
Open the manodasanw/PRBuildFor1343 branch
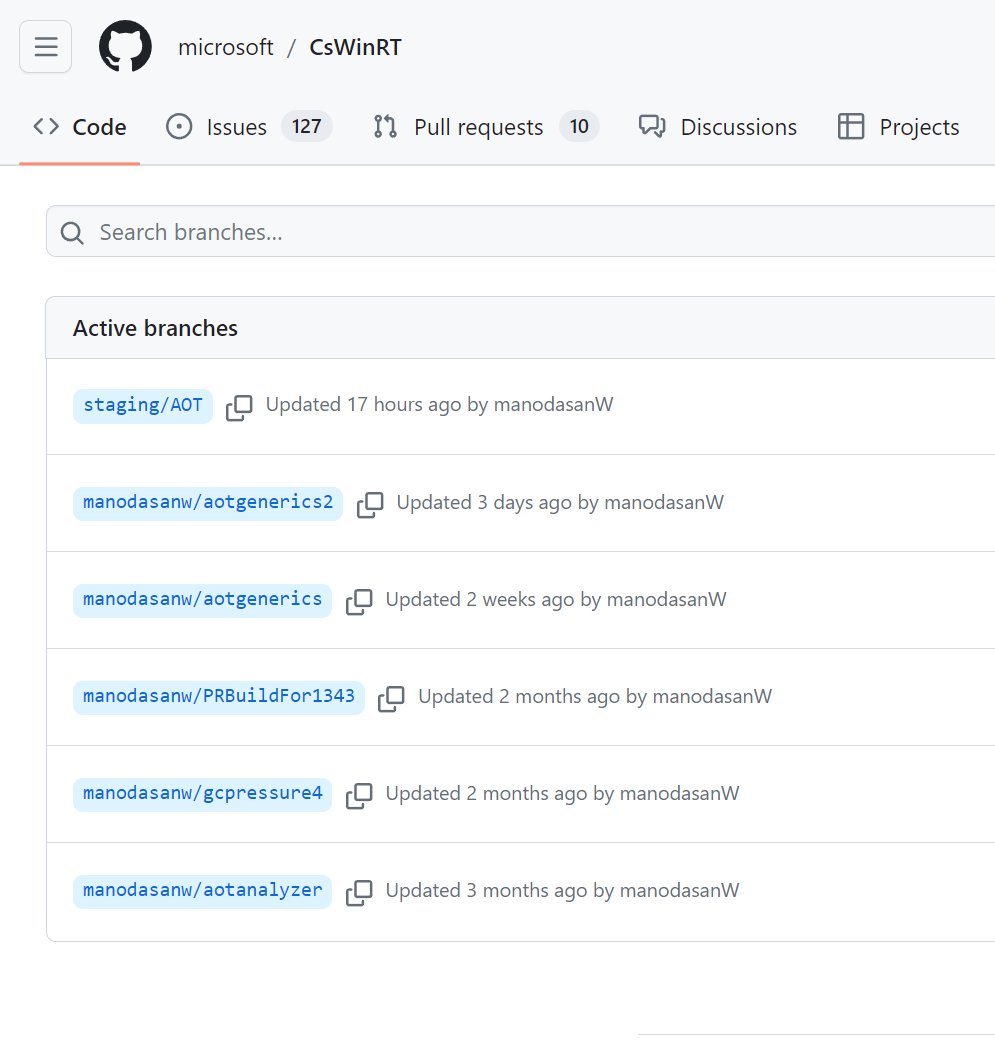219,696
